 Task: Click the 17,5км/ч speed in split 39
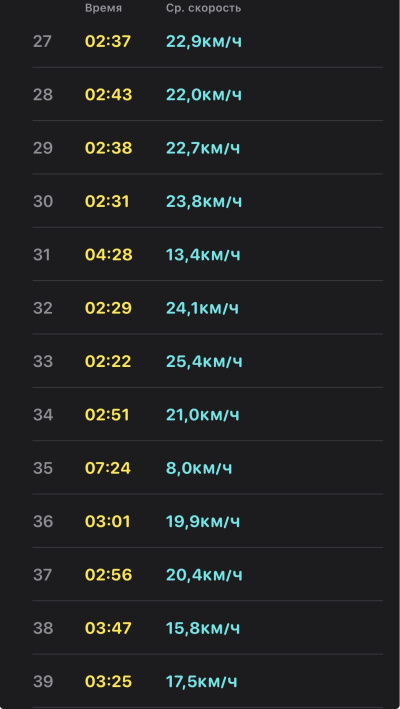202,681
